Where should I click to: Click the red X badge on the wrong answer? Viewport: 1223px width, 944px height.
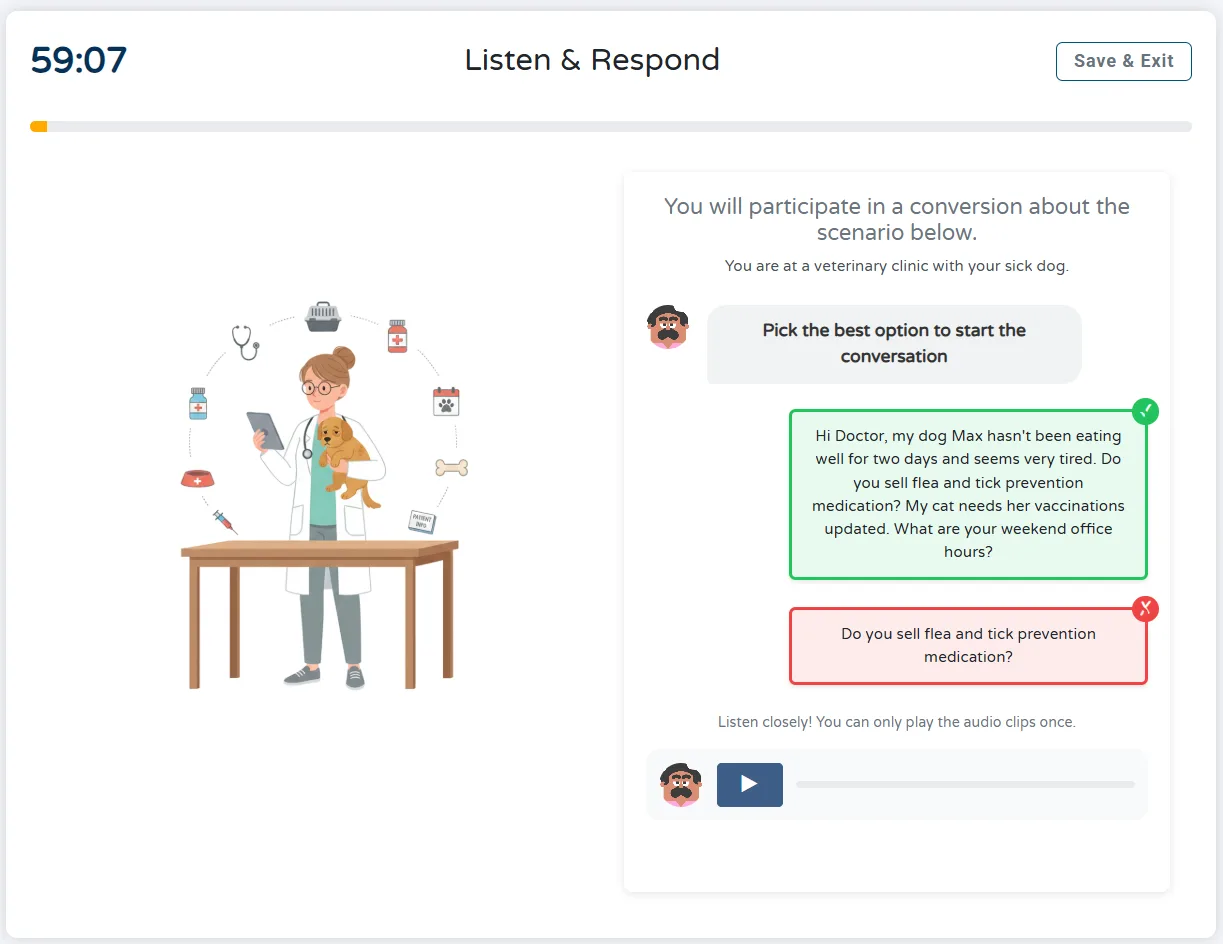tap(1145, 609)
